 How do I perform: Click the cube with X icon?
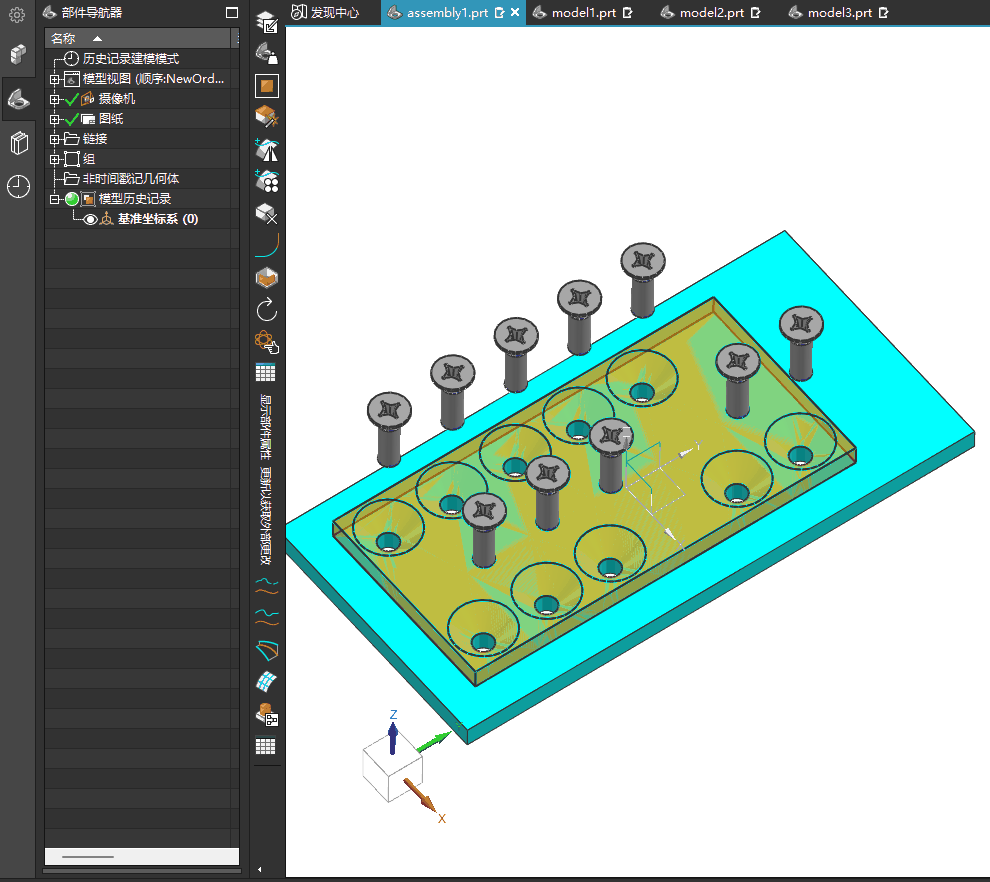266,214
